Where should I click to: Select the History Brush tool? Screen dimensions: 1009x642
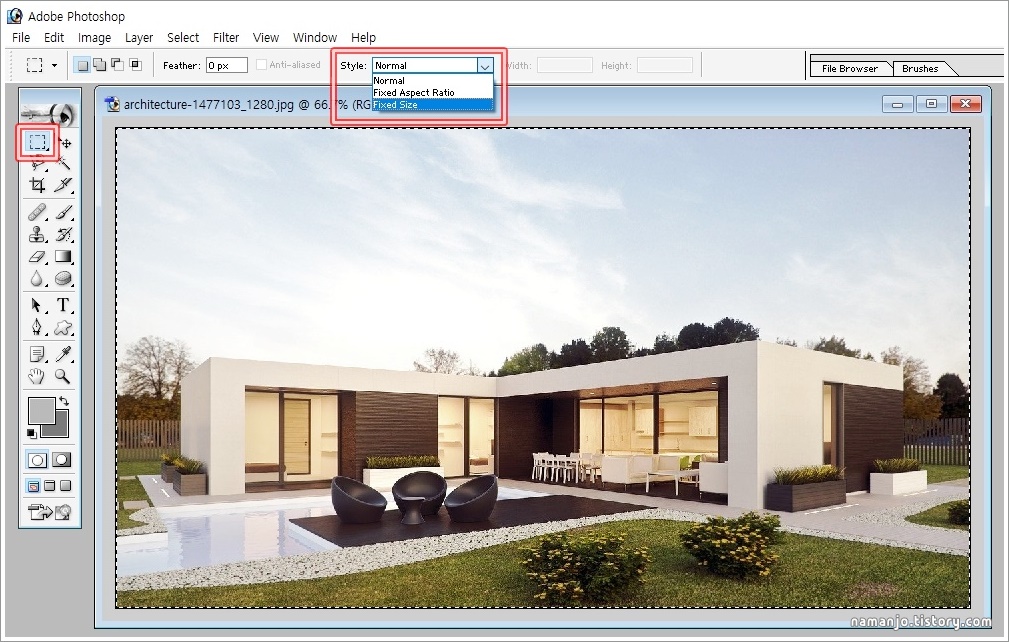click(64, 234)
